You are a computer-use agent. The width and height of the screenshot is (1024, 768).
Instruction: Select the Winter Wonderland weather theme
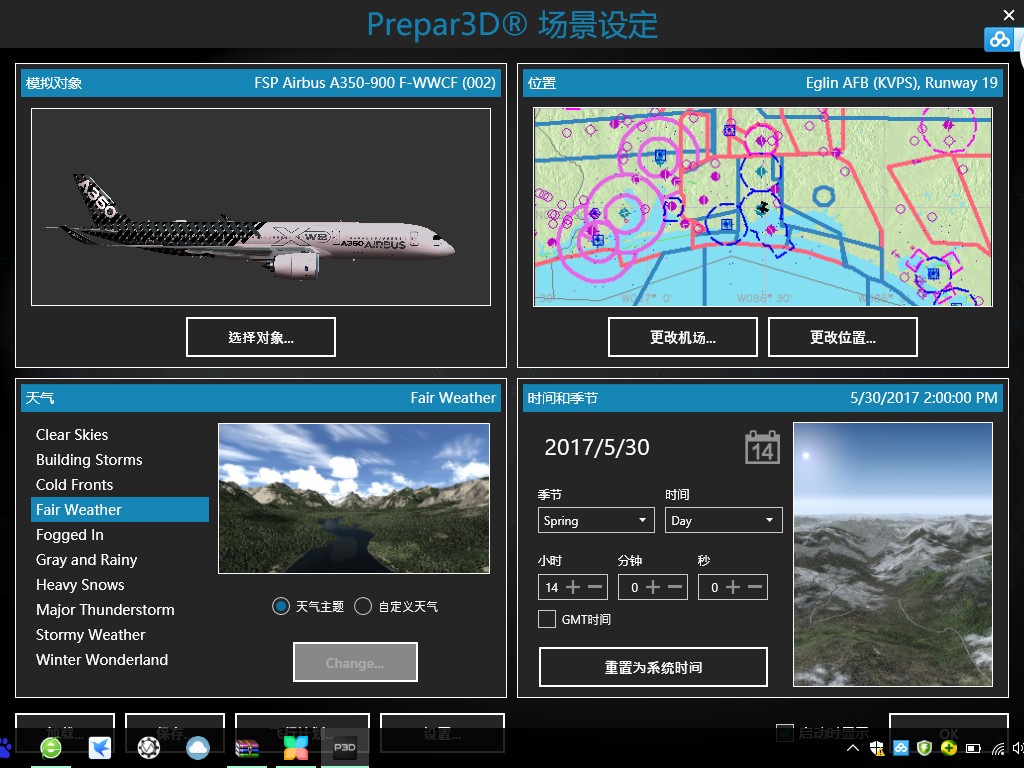101,659
